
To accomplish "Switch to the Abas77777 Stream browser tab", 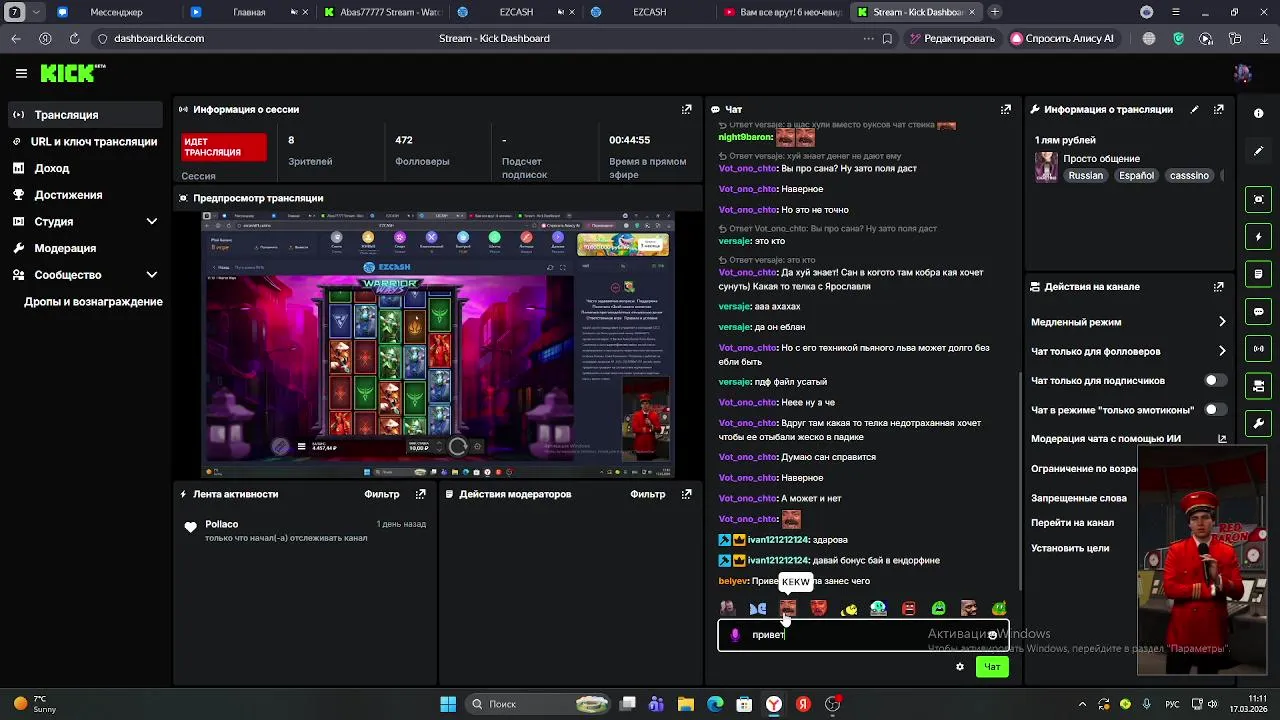I will click(383, 12).
